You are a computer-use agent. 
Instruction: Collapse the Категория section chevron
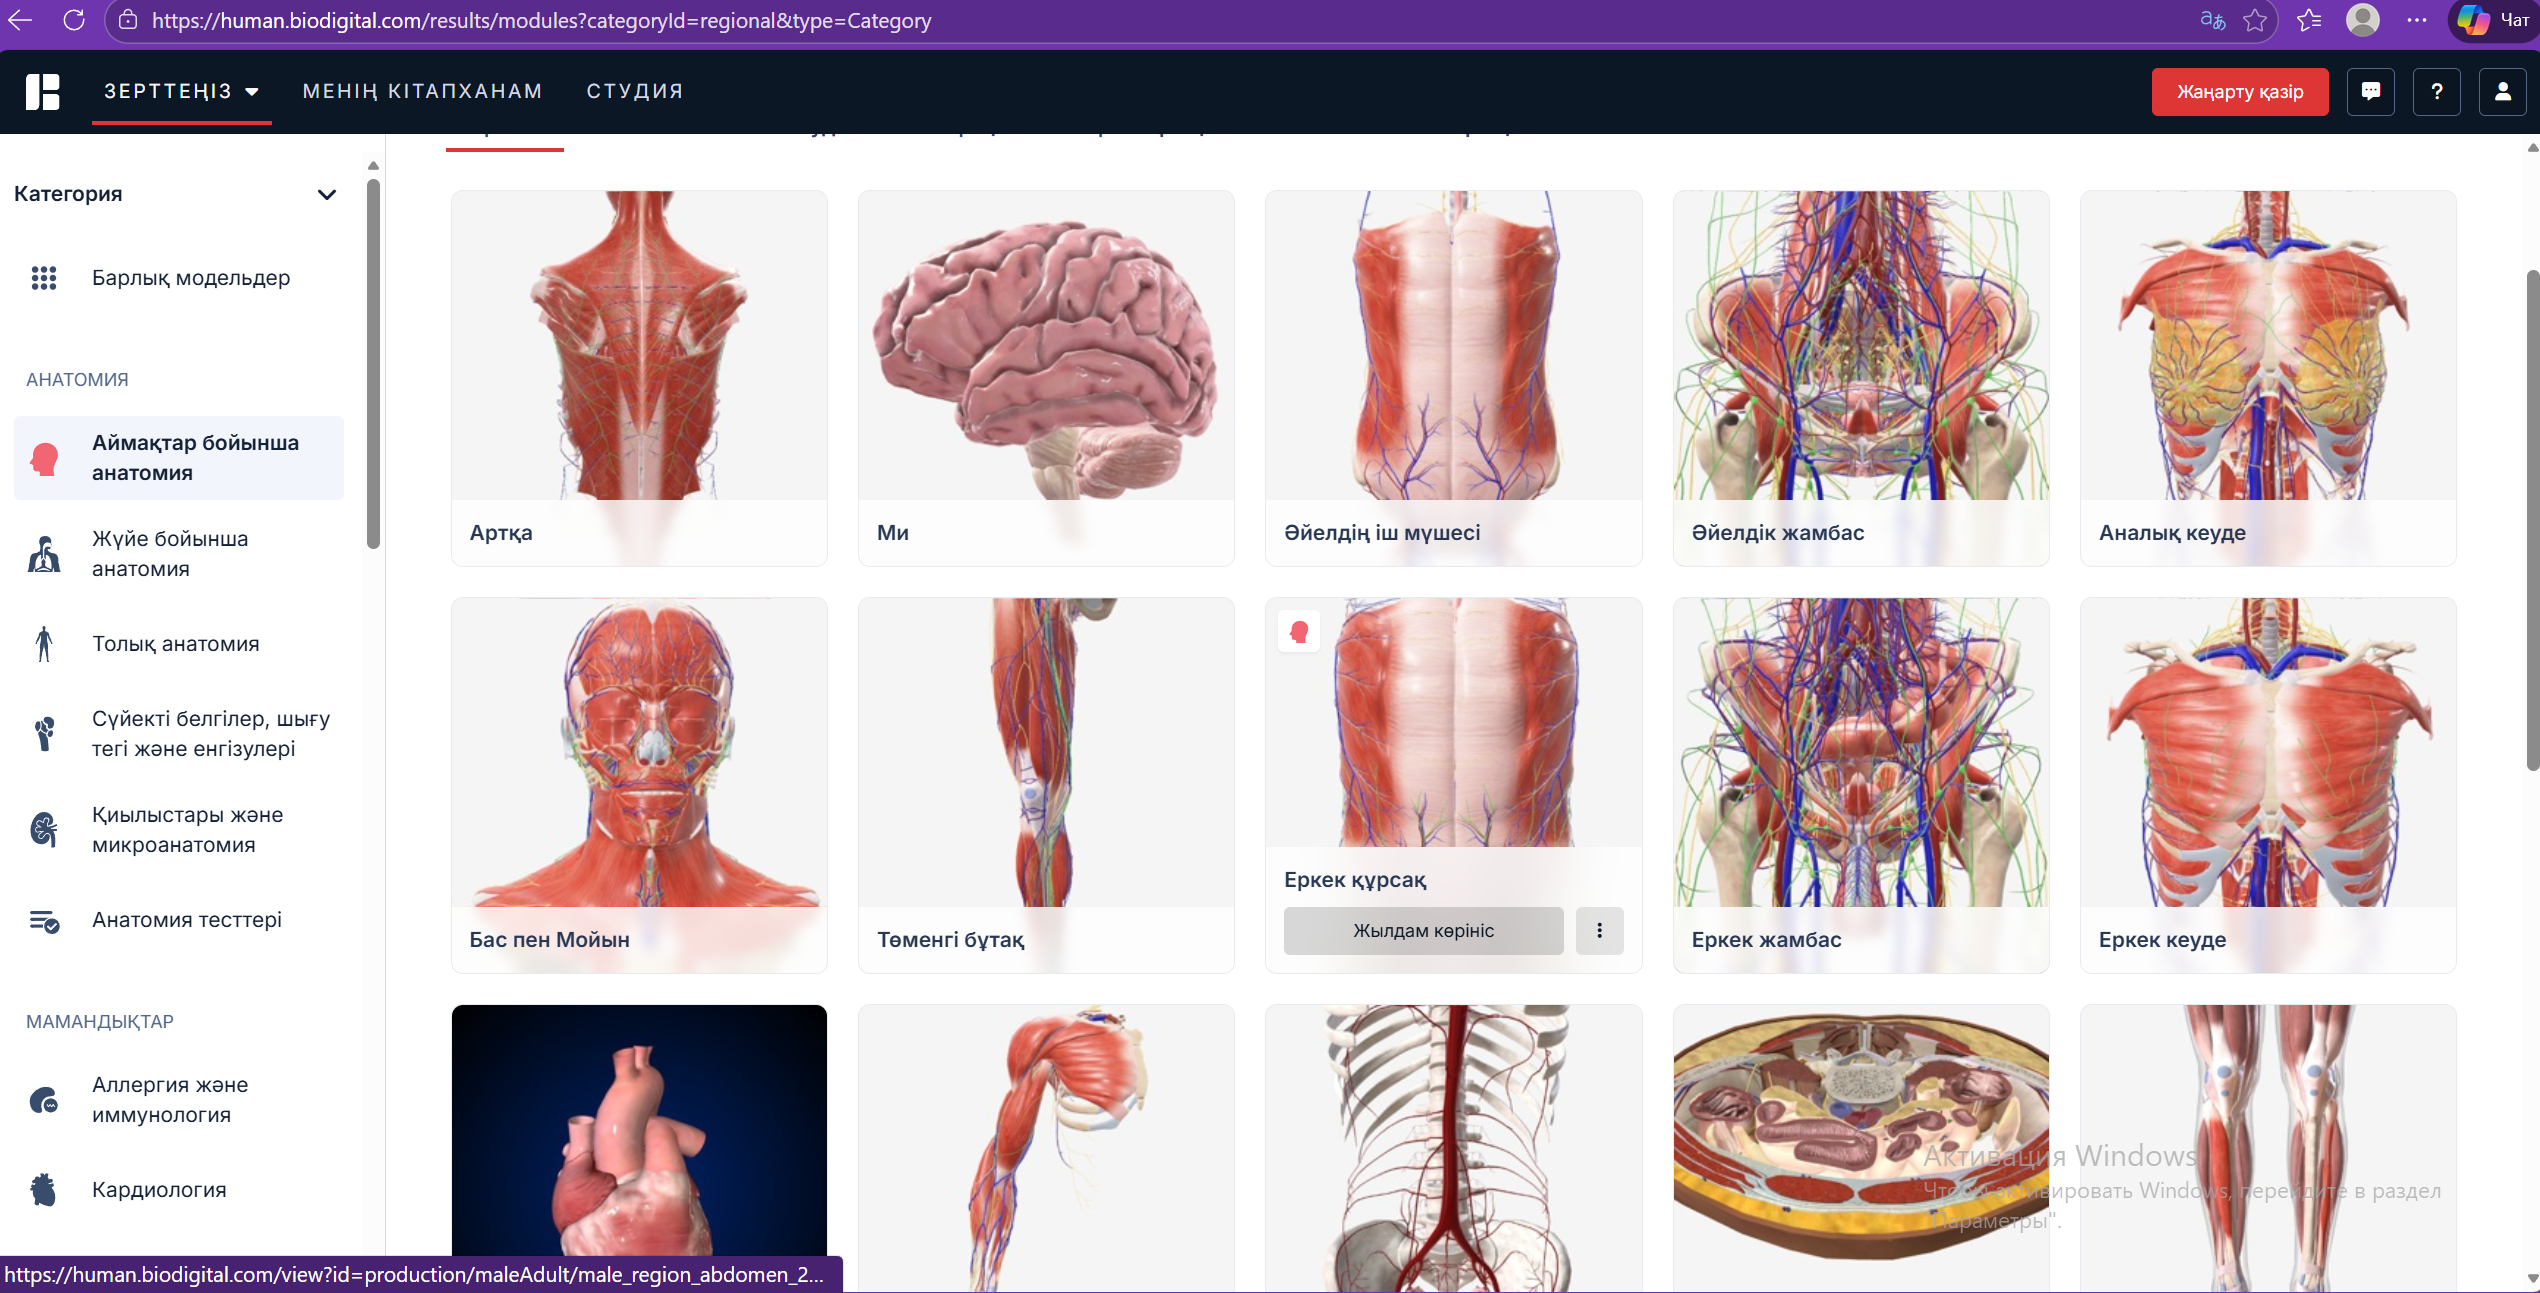coord(326,194)
